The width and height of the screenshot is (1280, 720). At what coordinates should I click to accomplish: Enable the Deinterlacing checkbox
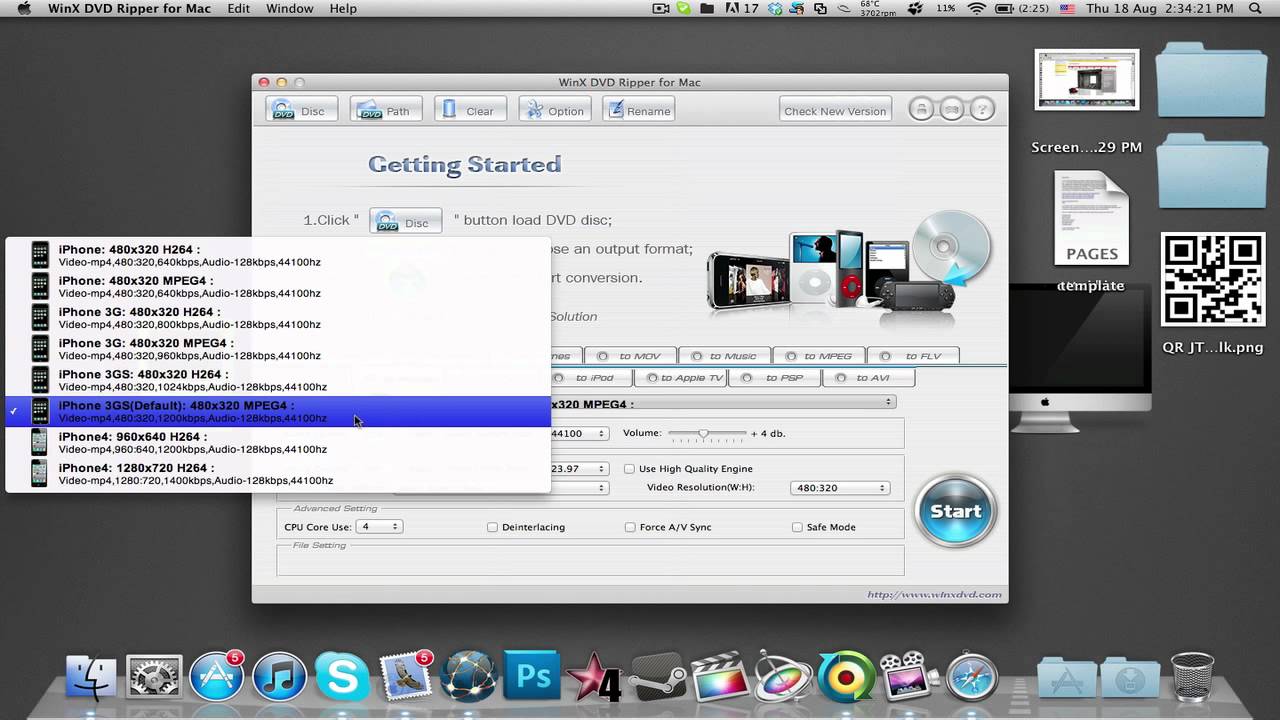point(492,527)
